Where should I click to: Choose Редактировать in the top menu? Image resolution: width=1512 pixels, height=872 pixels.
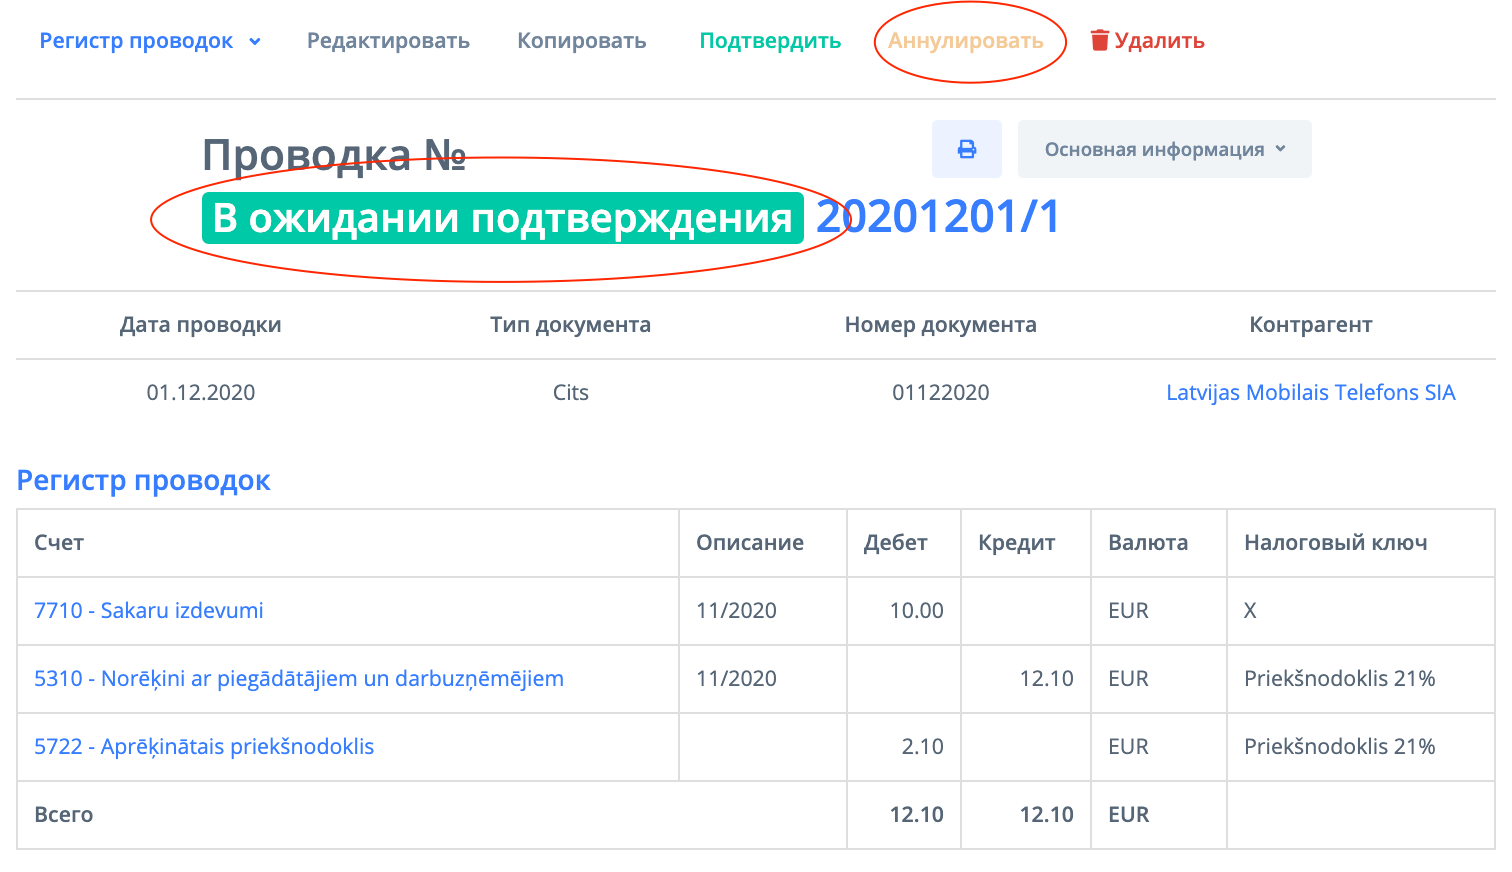click(x=388, y=41)
